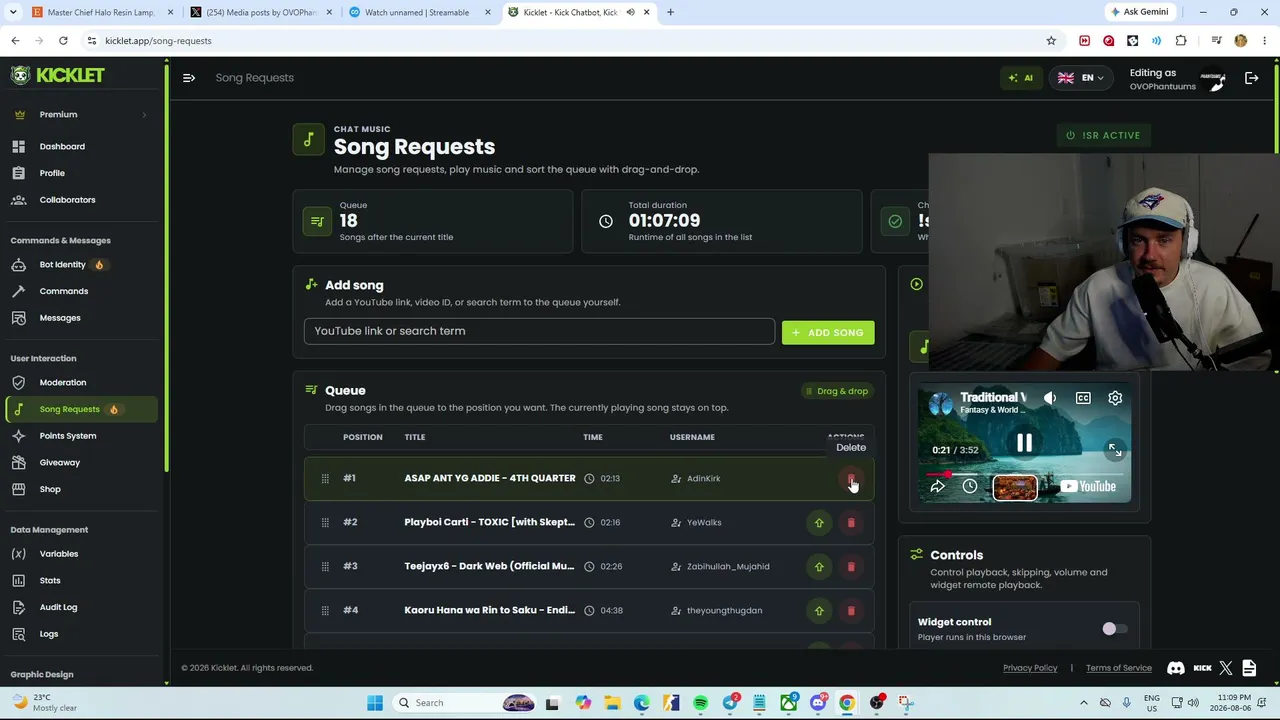
Task: Click the Kicklet logo
Action: (57, 75)
